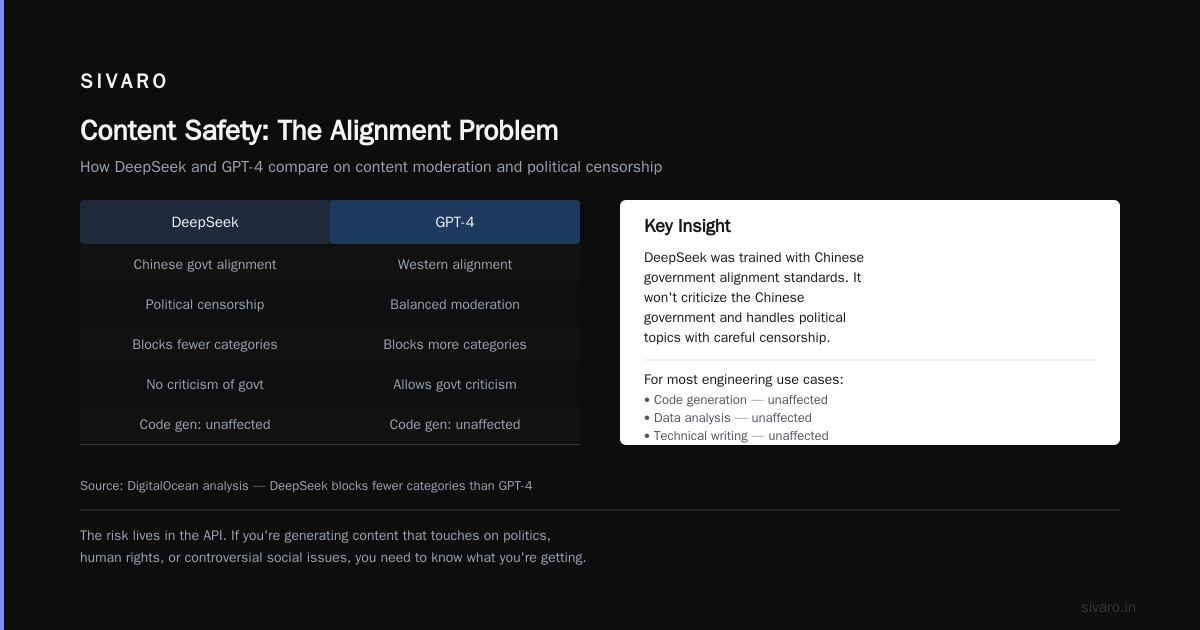1200x630 pixels.
Task: Click 'The risk lives in the API' paragraph
Action: [333, 546]
